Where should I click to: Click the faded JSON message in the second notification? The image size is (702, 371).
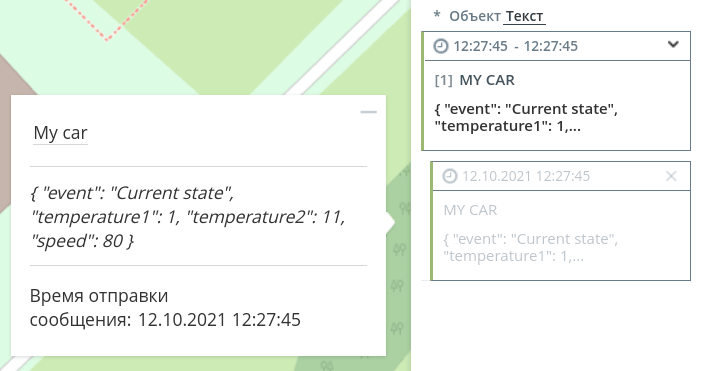click(x=531, y=247)
